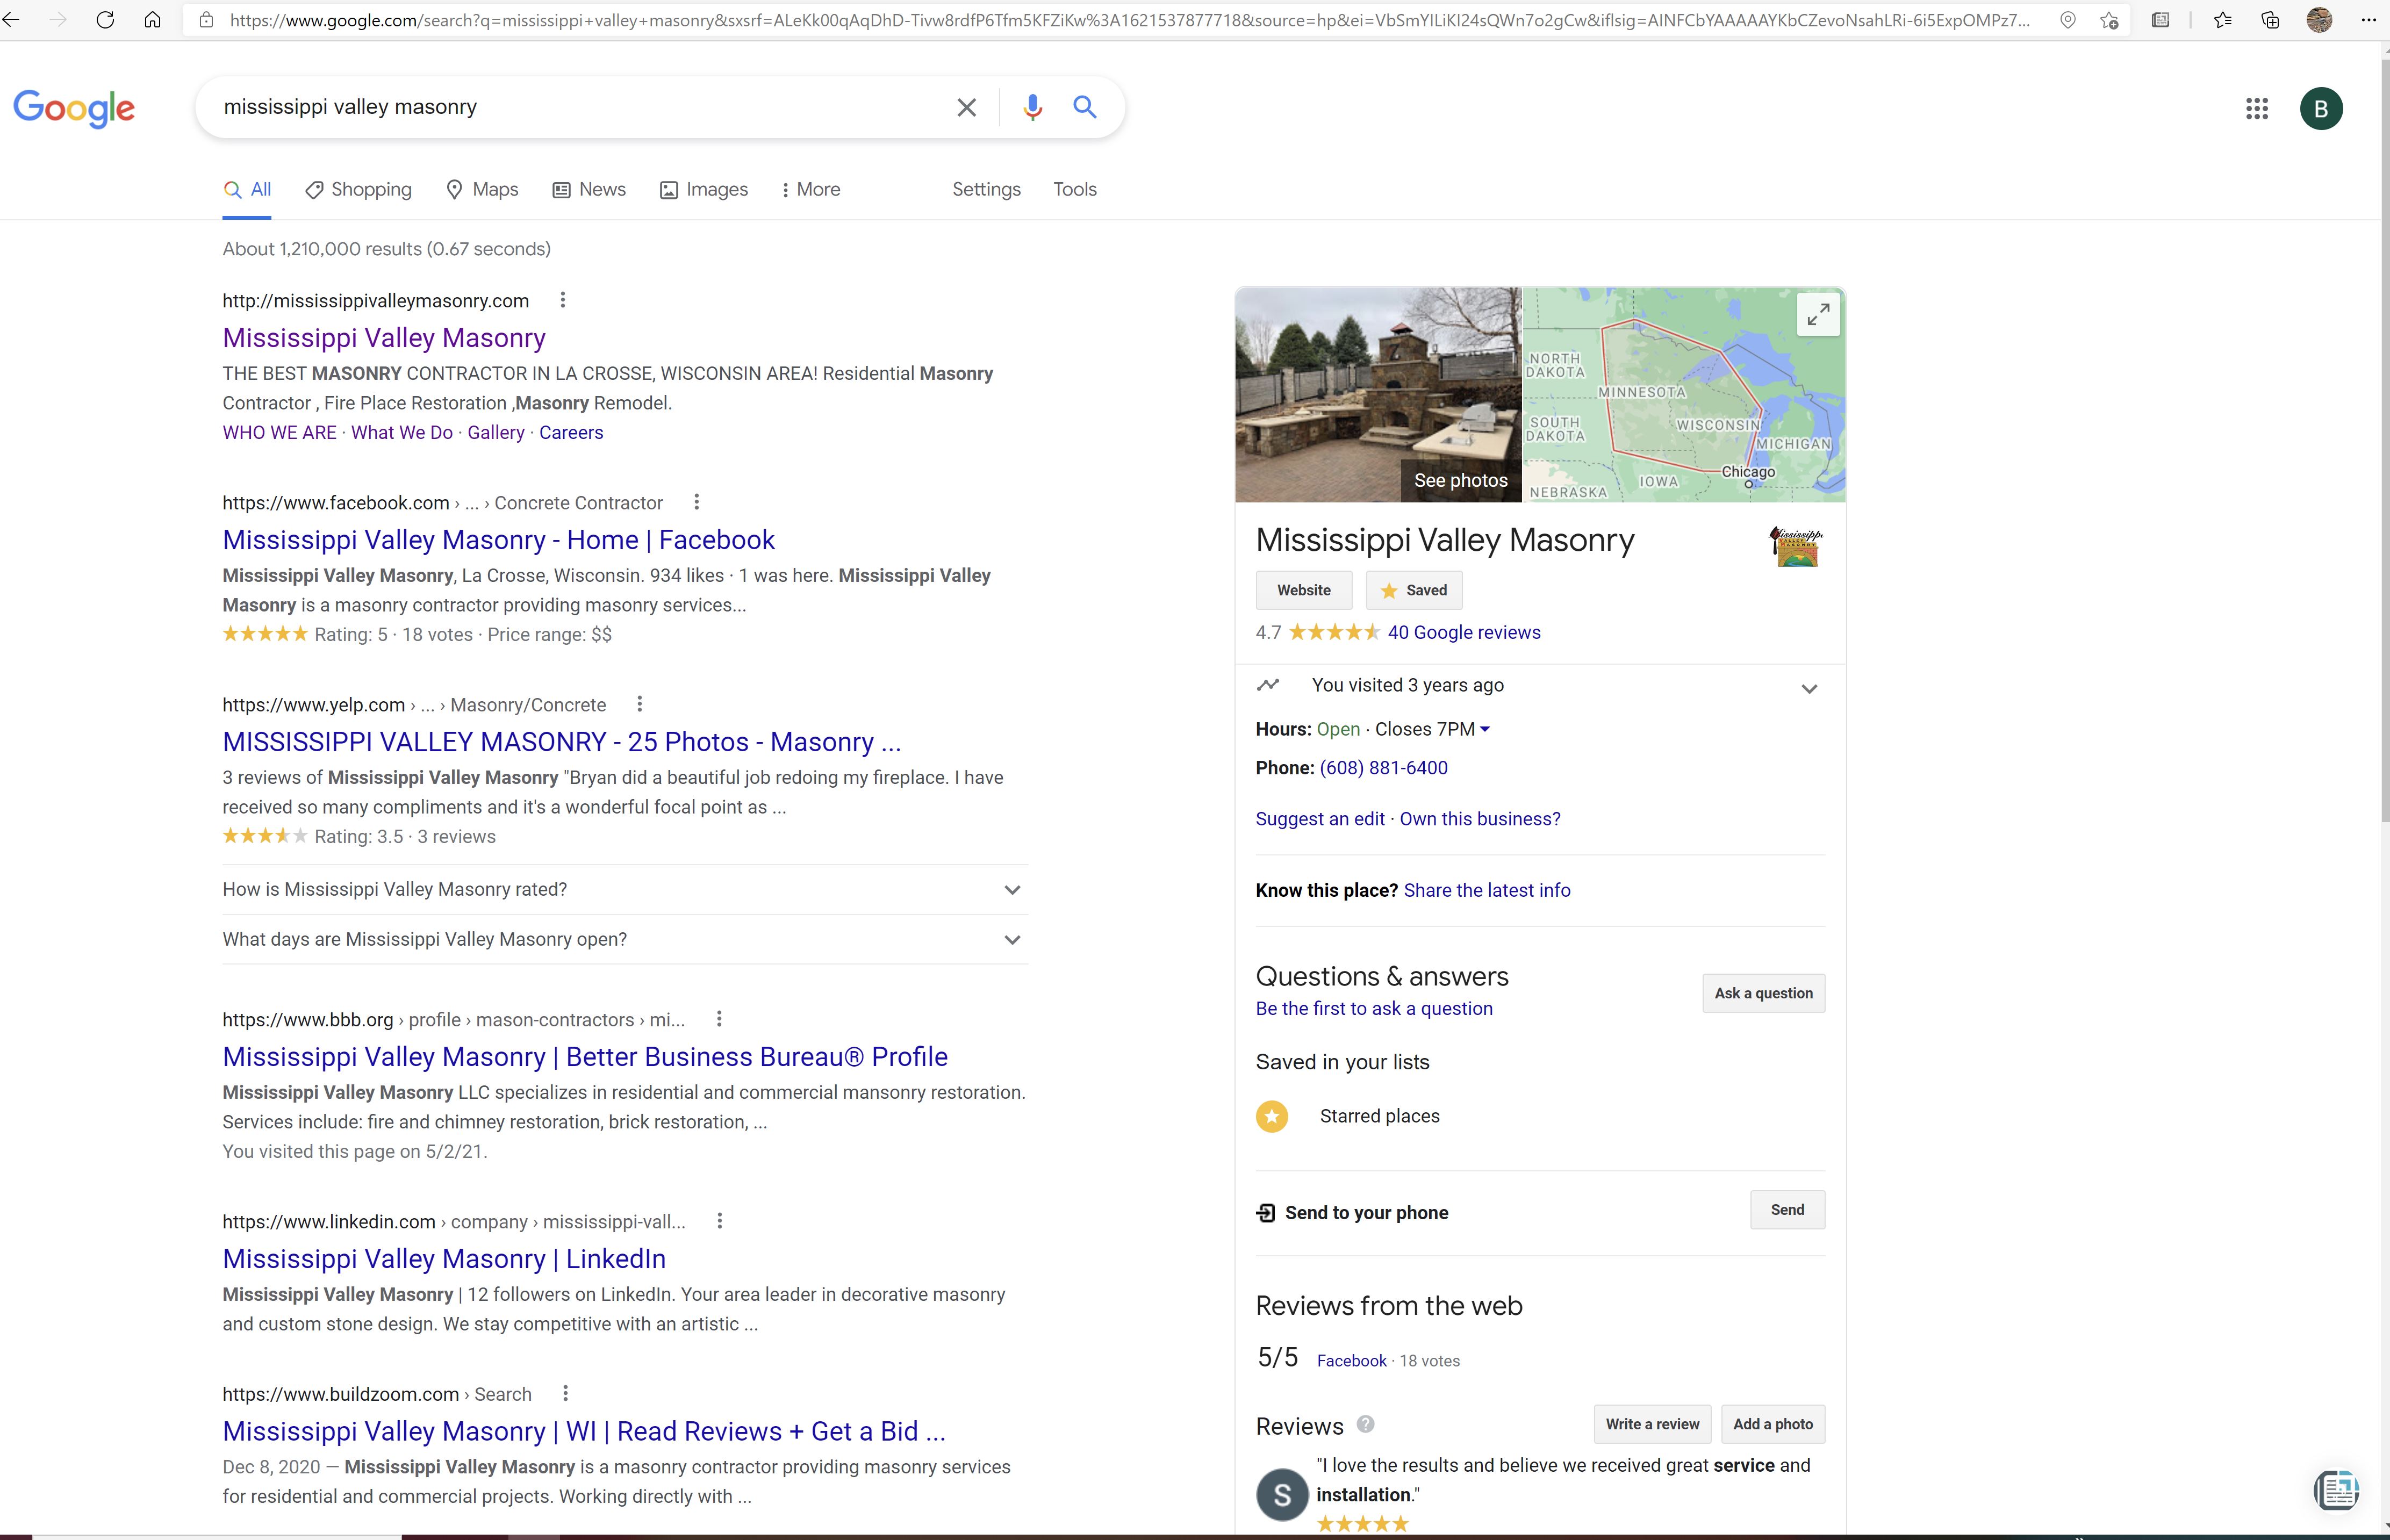Expand the 'You visited 3 years ago' row
The height and width of the screenshot is (1540, 2390).
1540,686
